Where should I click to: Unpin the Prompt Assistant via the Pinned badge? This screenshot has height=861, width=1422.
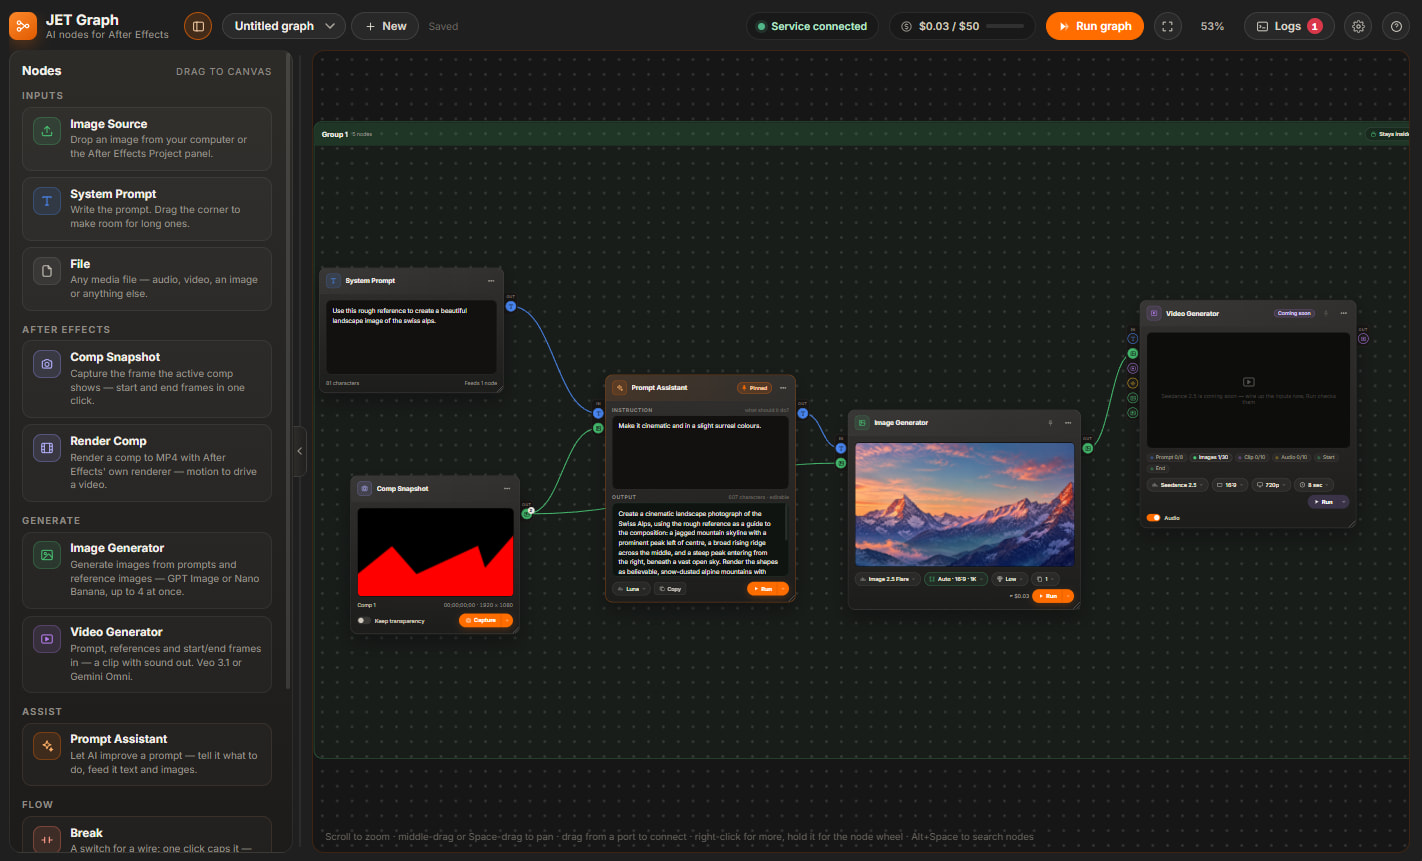[x=755, y=388]
